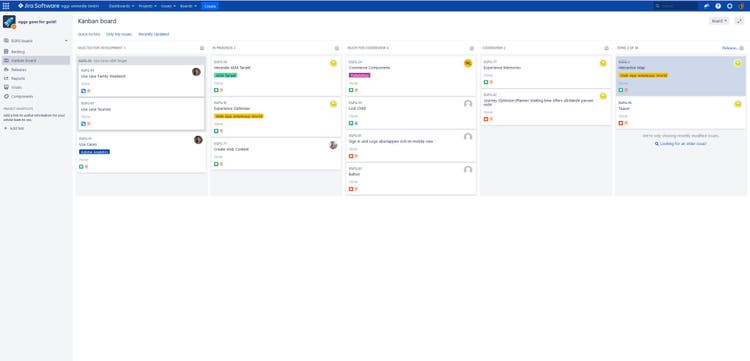The height and width of the screenshot is (361, 750).
Task: Expand the board switcher in sidebar
Action: (66, 41)
